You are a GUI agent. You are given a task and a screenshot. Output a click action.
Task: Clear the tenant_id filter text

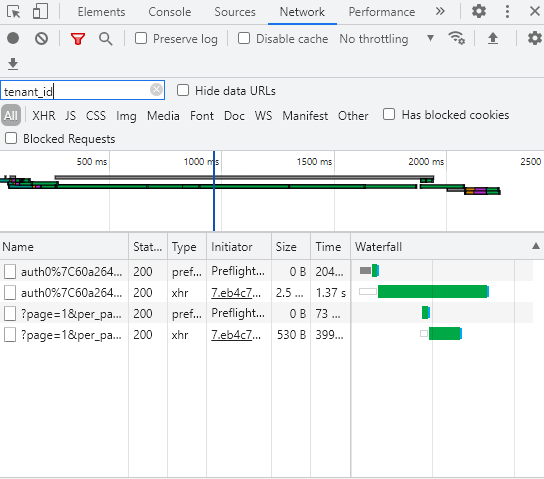point(156,90)
